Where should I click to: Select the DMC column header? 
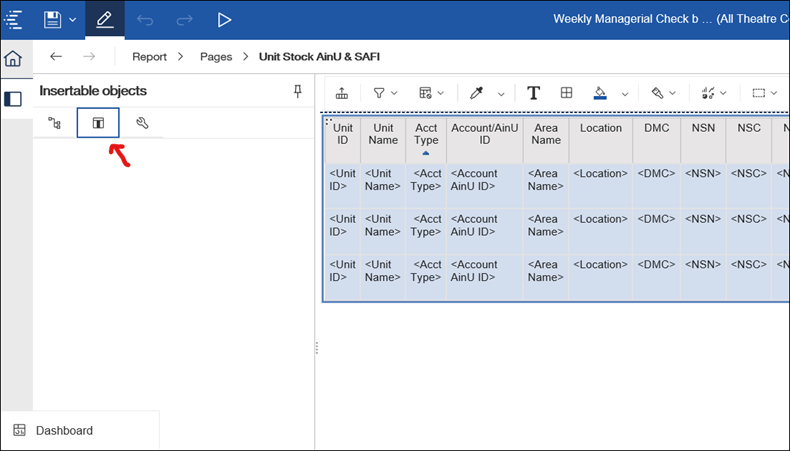click(x=656, y=140)
